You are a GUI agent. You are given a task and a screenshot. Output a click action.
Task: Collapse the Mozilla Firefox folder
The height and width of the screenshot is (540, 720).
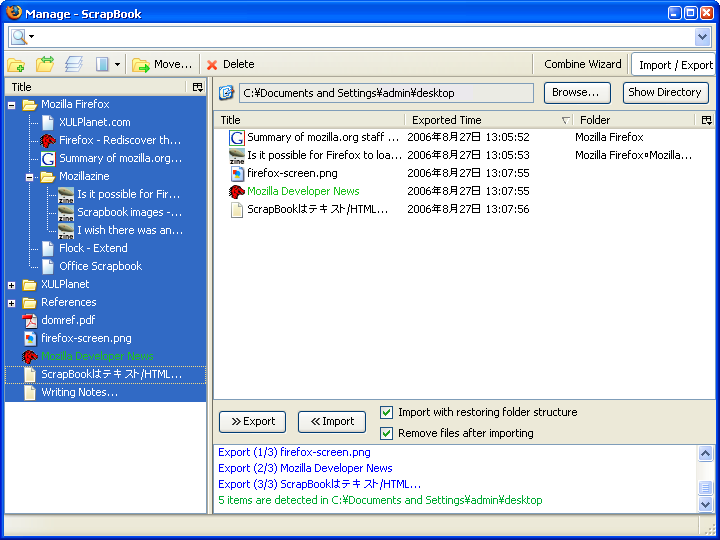[x=12, y=105]
